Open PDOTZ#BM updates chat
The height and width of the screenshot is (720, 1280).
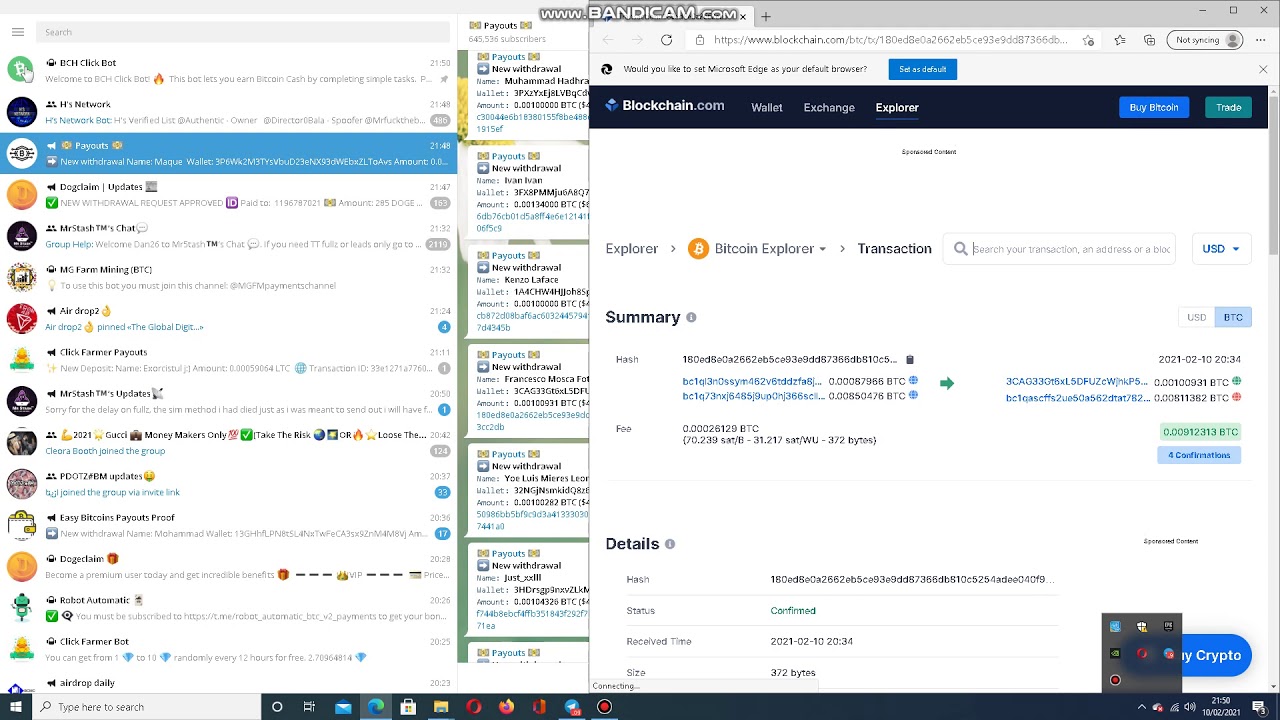pos(228,484)
